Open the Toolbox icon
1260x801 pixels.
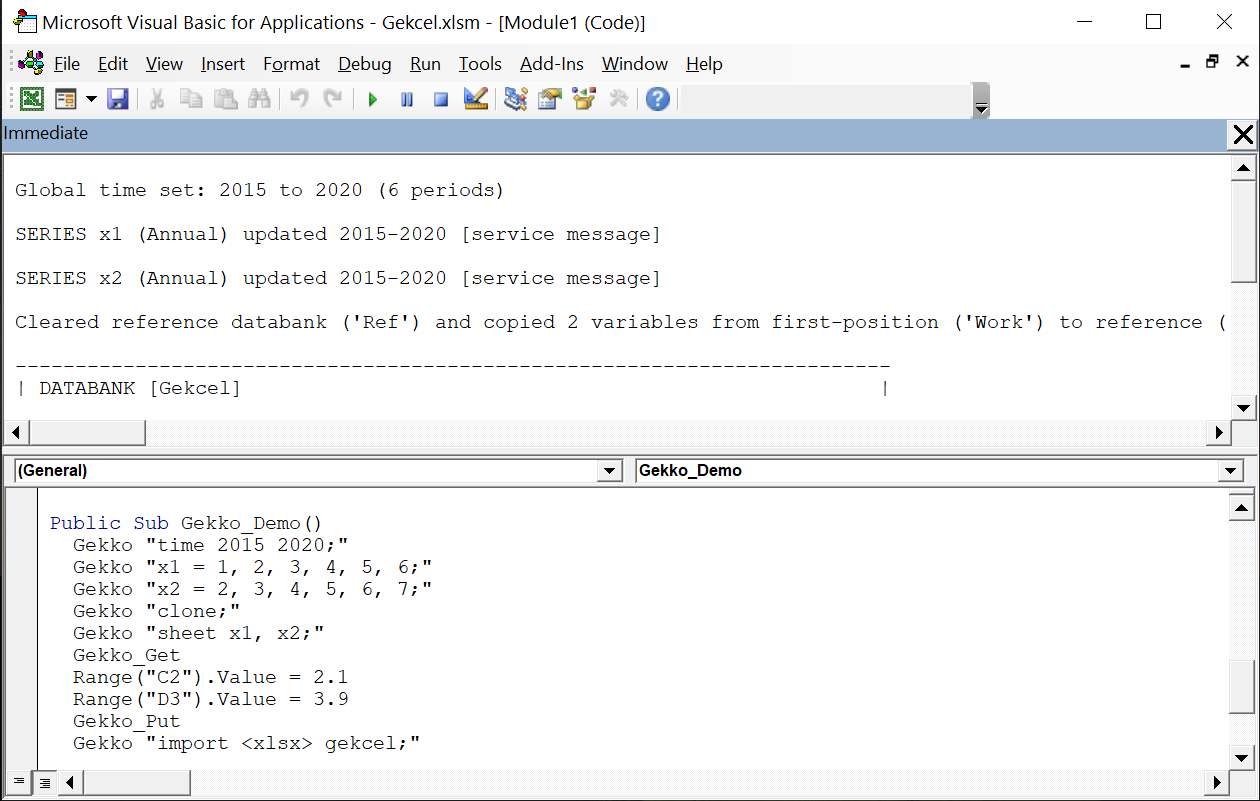coord(618,99)
